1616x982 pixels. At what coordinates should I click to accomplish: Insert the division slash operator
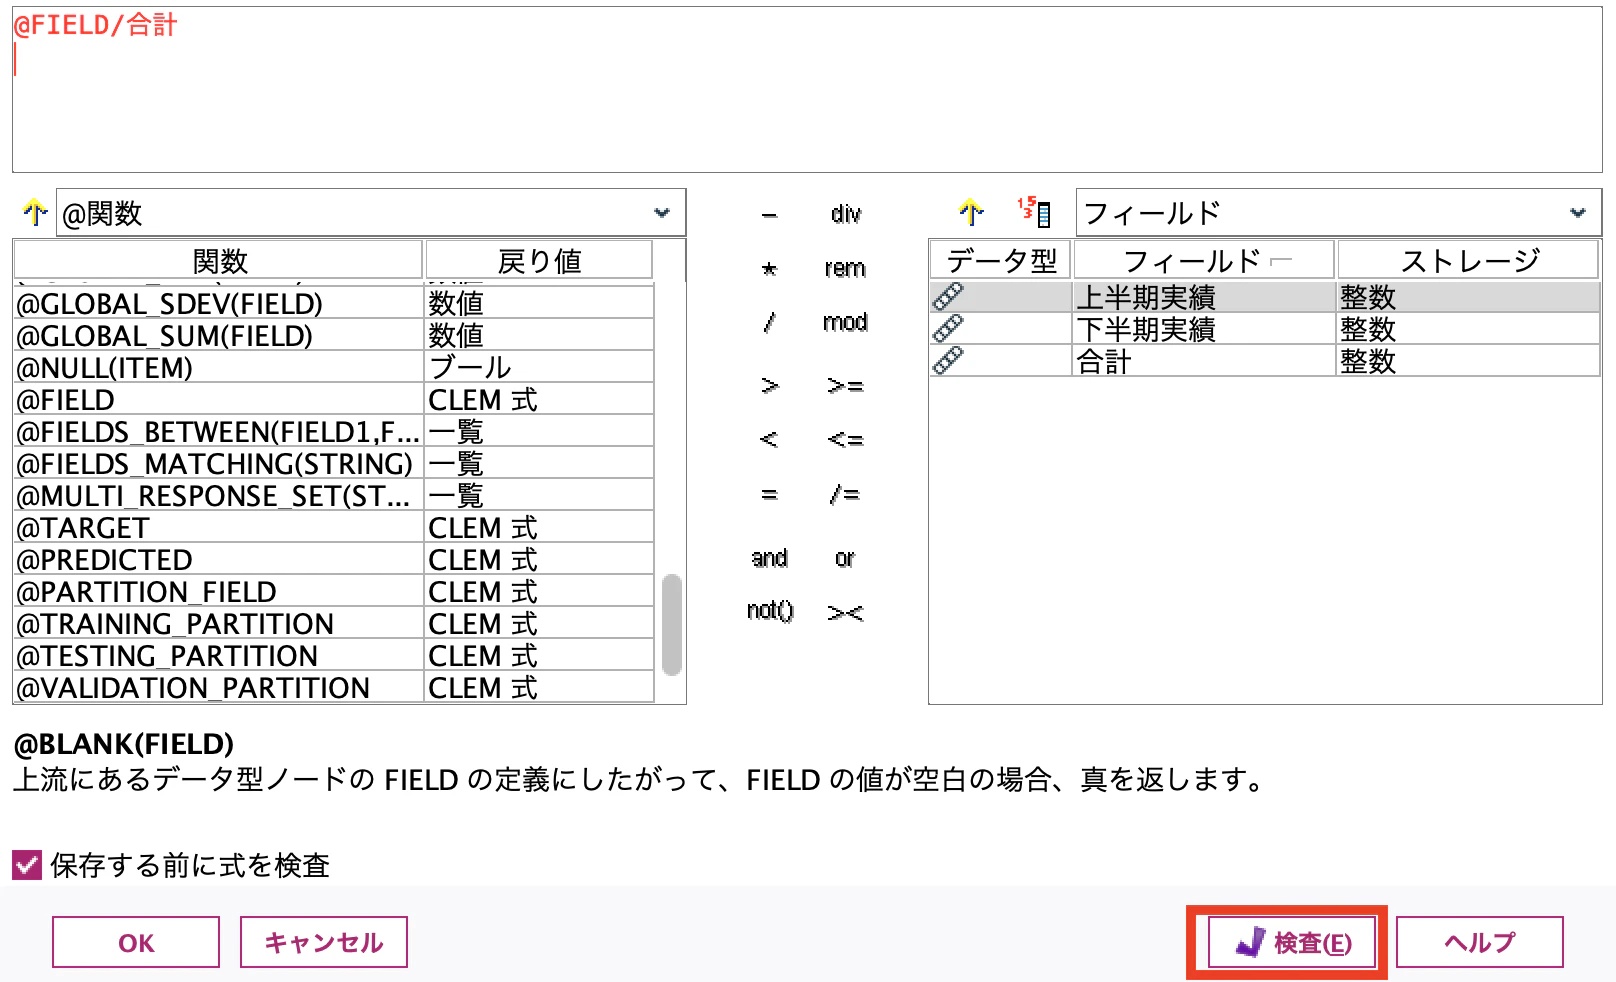pos(769,322)
